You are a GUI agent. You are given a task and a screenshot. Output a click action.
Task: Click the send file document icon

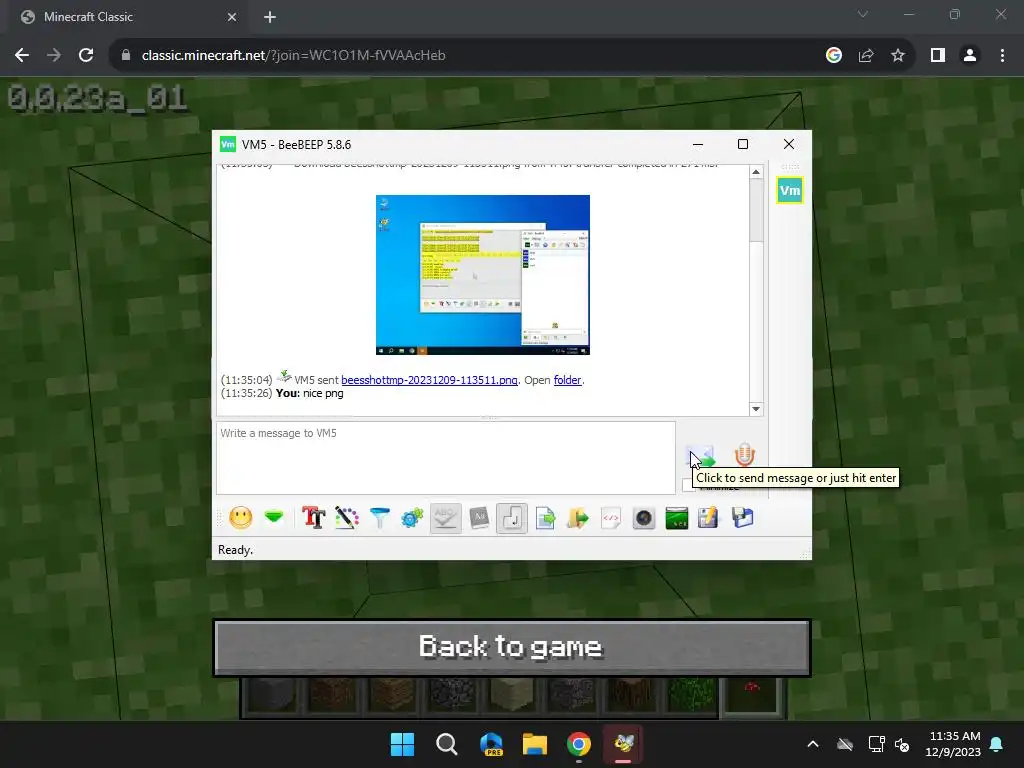545,518
